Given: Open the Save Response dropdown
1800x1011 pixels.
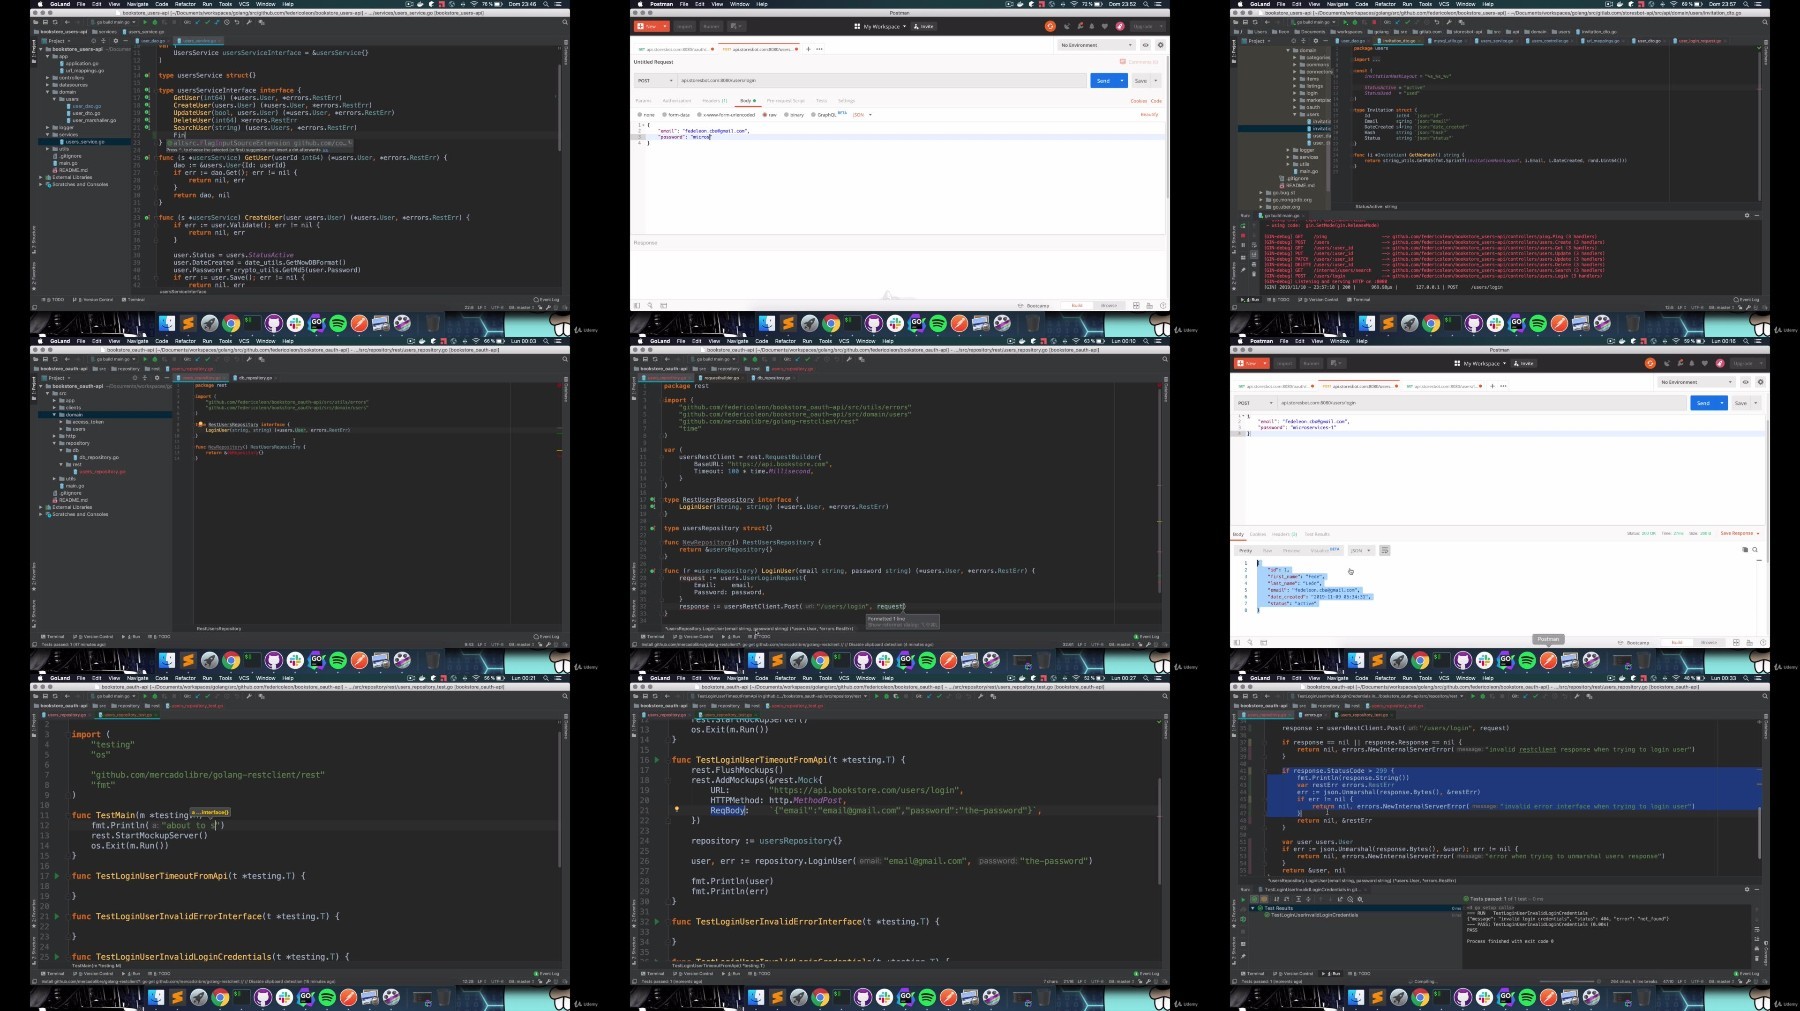Looking at the screenshot, I should [x=1740, y=533].
